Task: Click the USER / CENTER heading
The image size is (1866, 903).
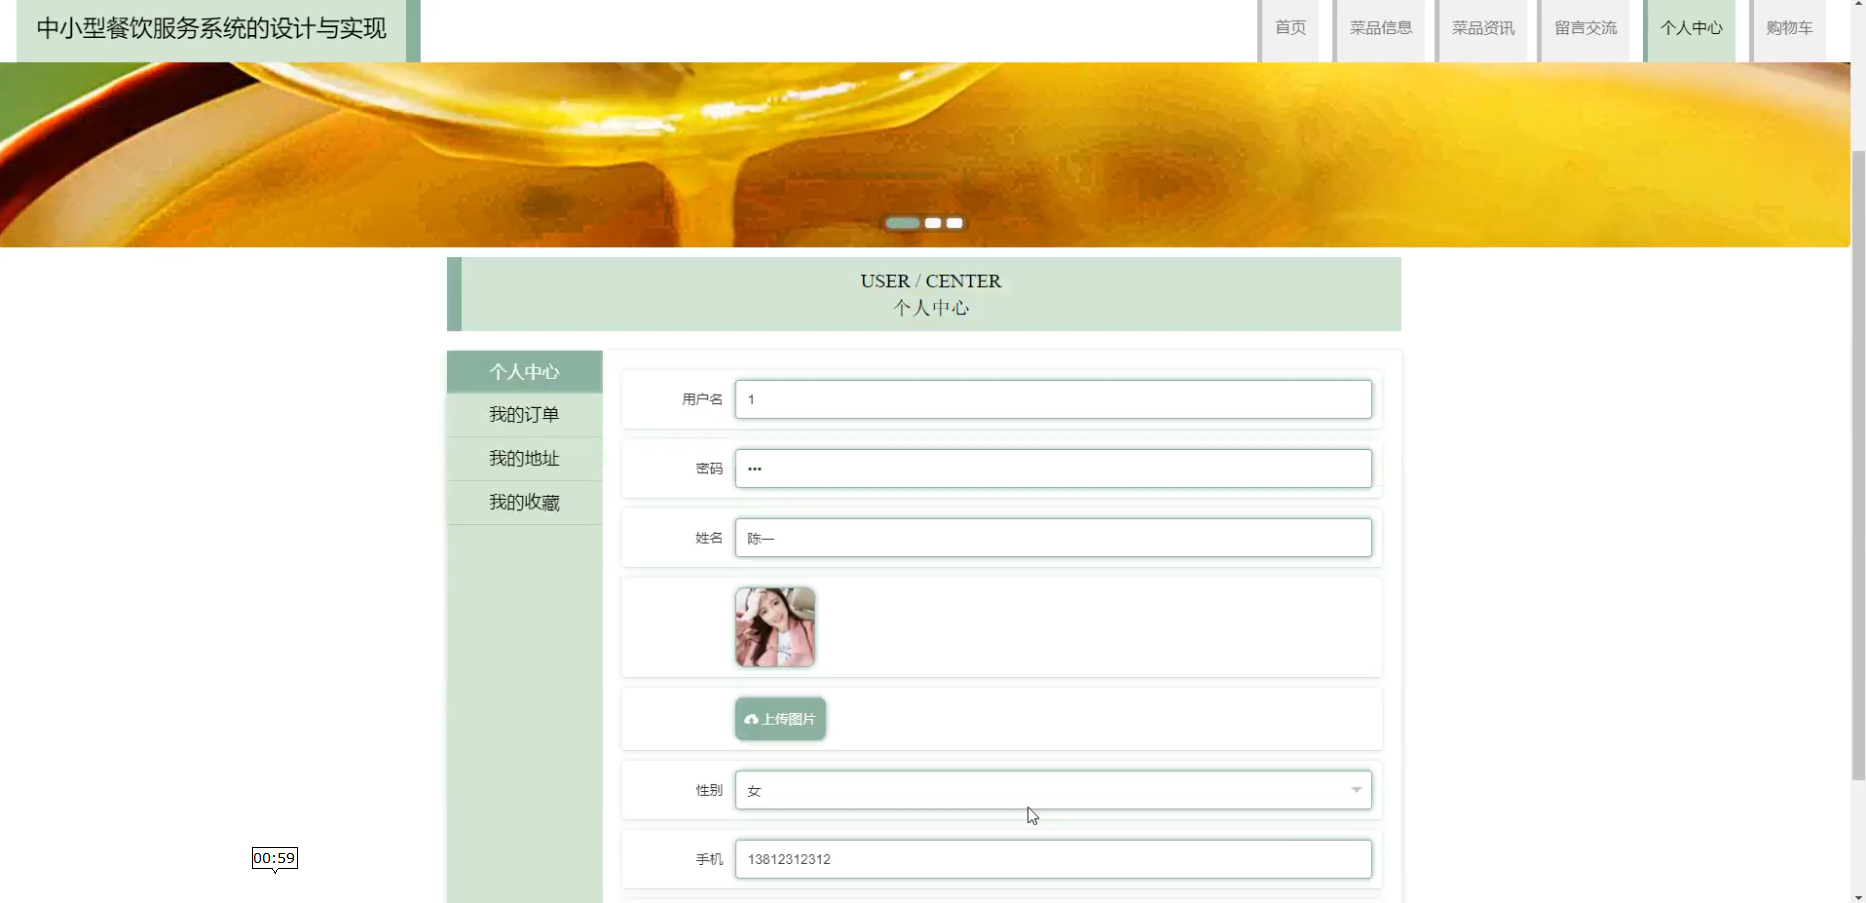Action: [930, 281]
